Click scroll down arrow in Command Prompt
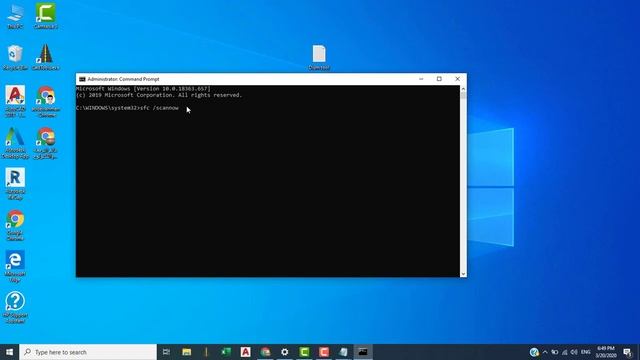 click(x=463, y=274)
